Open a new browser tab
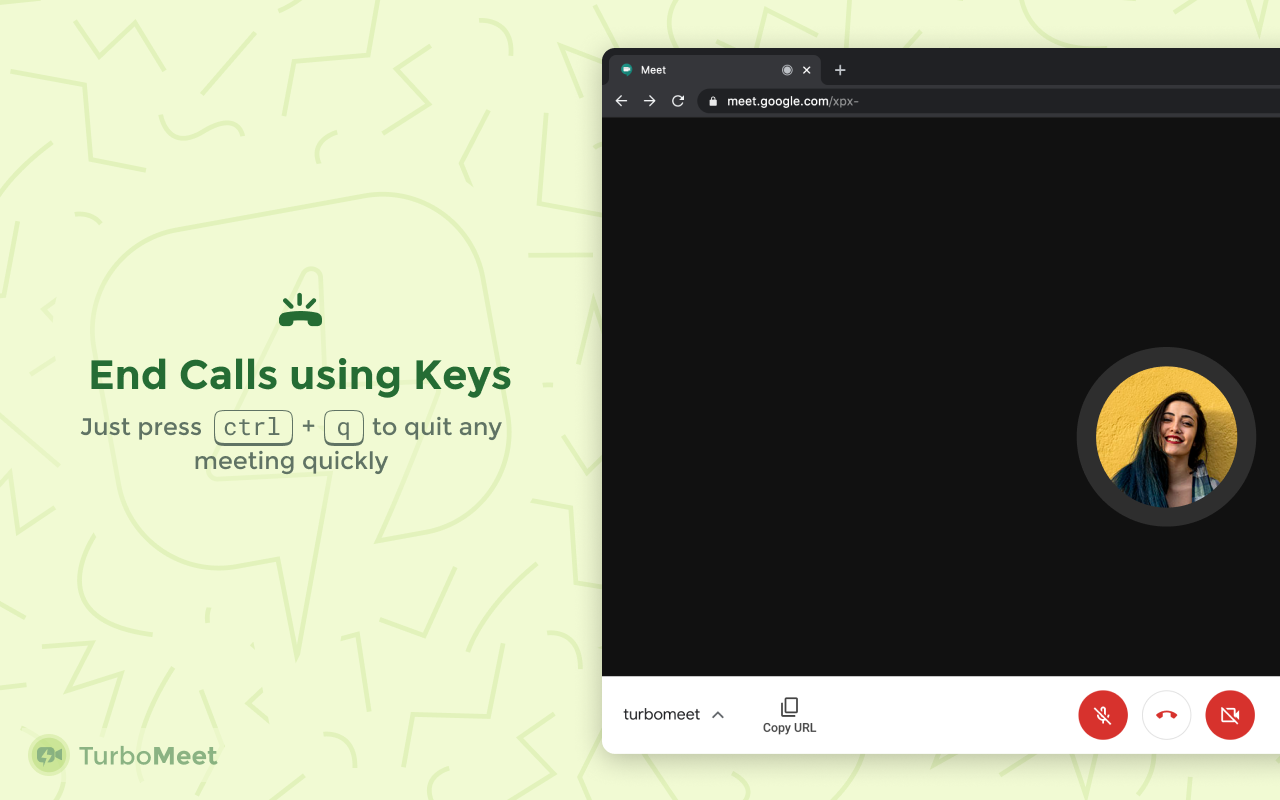This screenshot has width=1280, height=800. pos(840,70)
